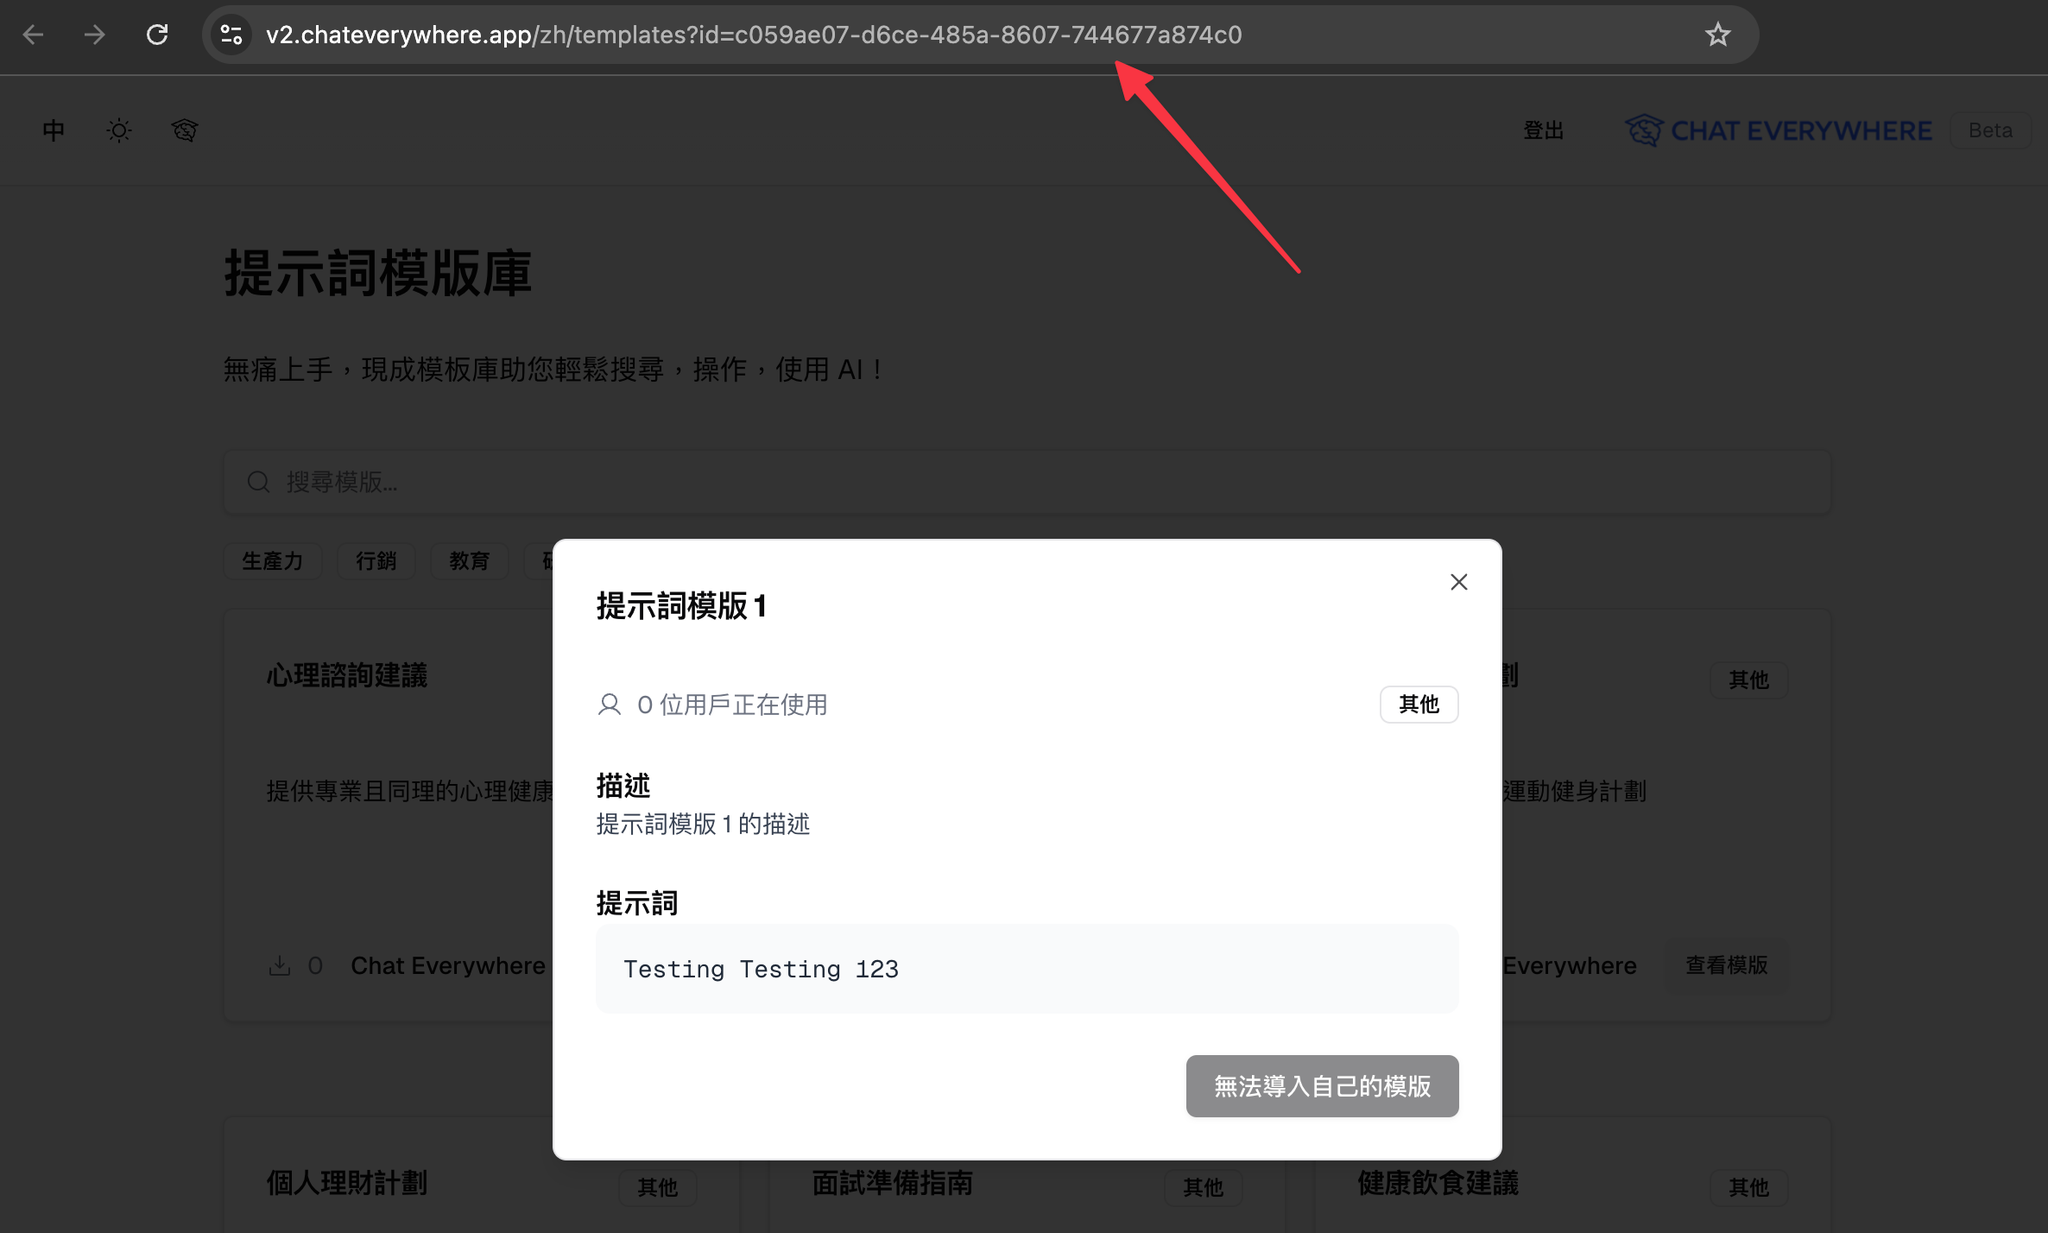Go forward with the browser forward arrow

point(95,35)
